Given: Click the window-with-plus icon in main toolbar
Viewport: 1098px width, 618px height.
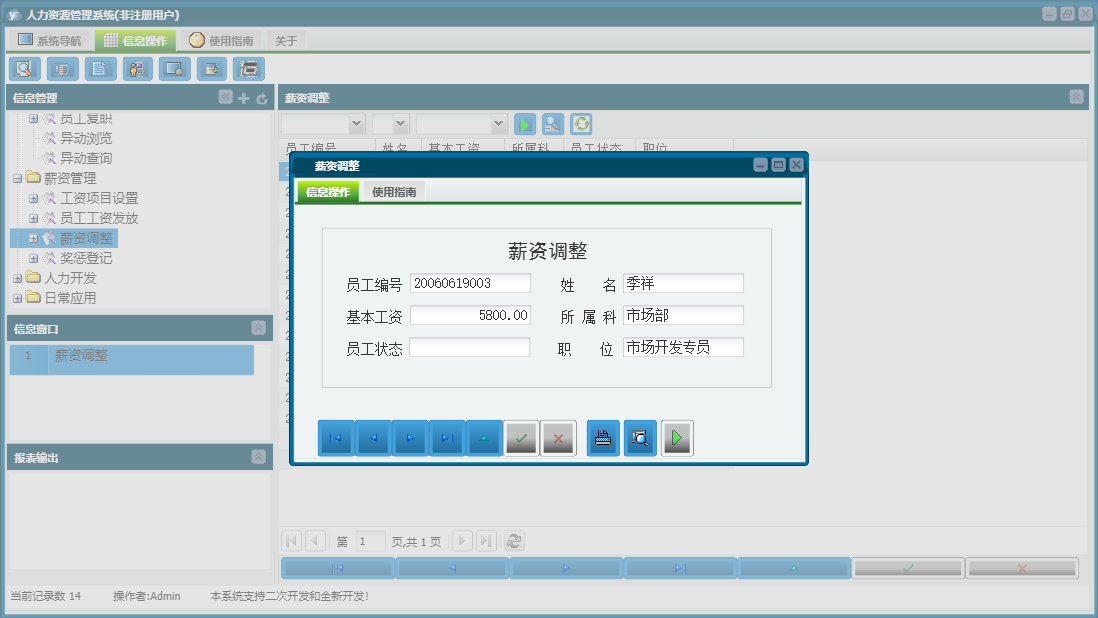Looking at the screenshot, I should click(x=211, y=69).
